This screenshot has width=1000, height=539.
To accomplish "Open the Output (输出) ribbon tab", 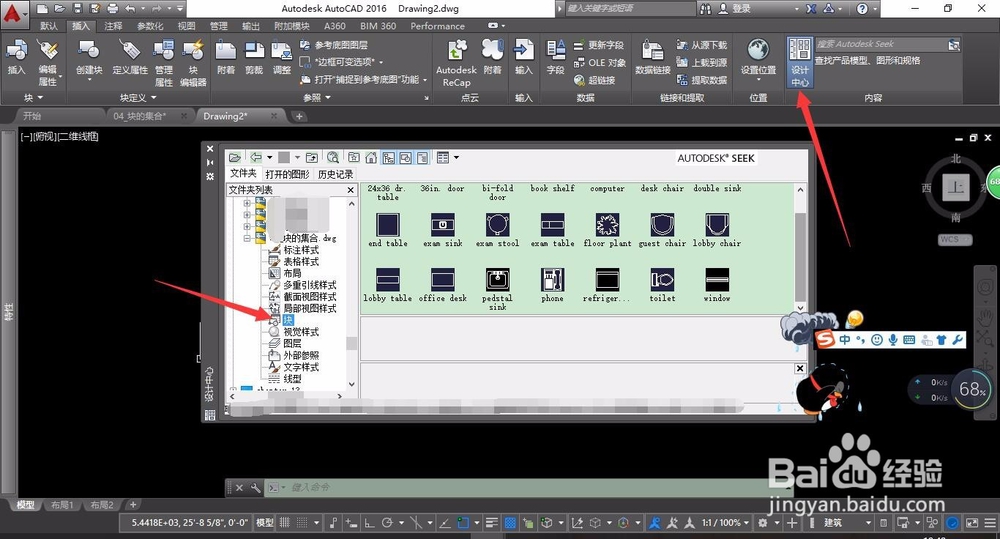I will point(251,26).
